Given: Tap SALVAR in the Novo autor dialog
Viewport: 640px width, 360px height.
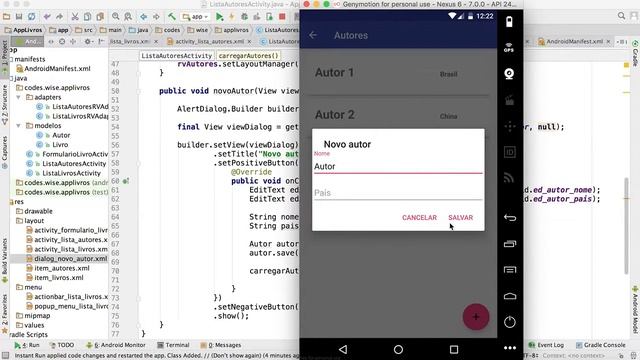Looking at the screenshot, I should [460, 218].
